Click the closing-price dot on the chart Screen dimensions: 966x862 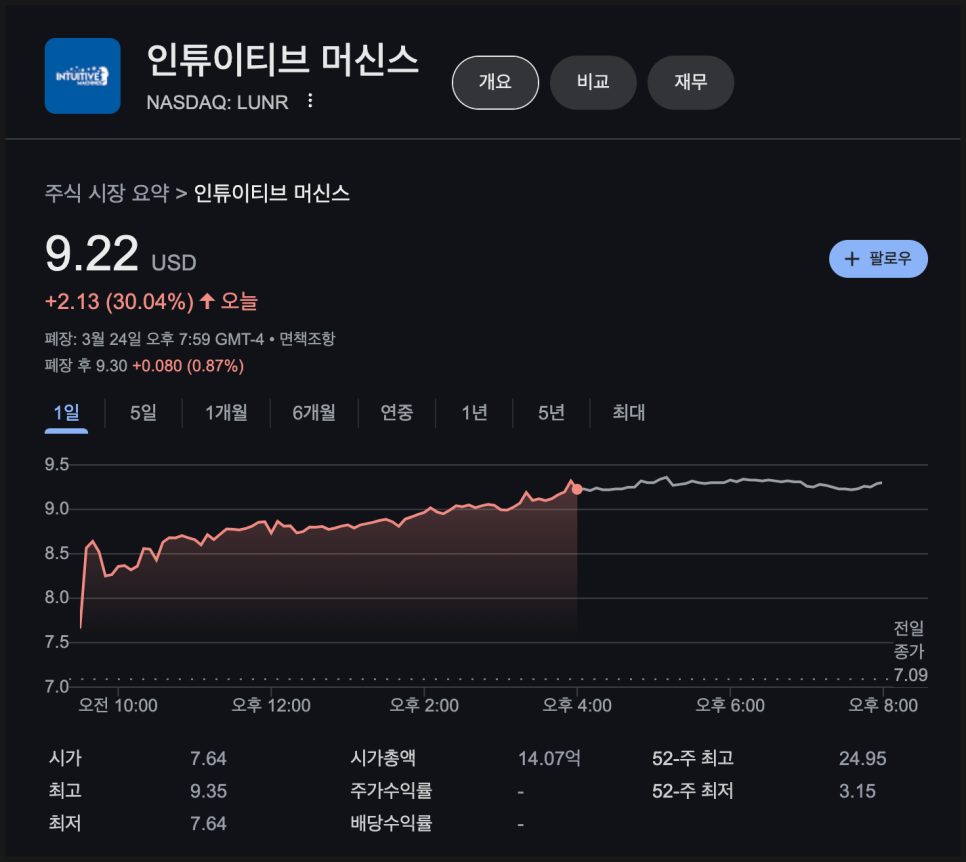(x=577, y=489)
